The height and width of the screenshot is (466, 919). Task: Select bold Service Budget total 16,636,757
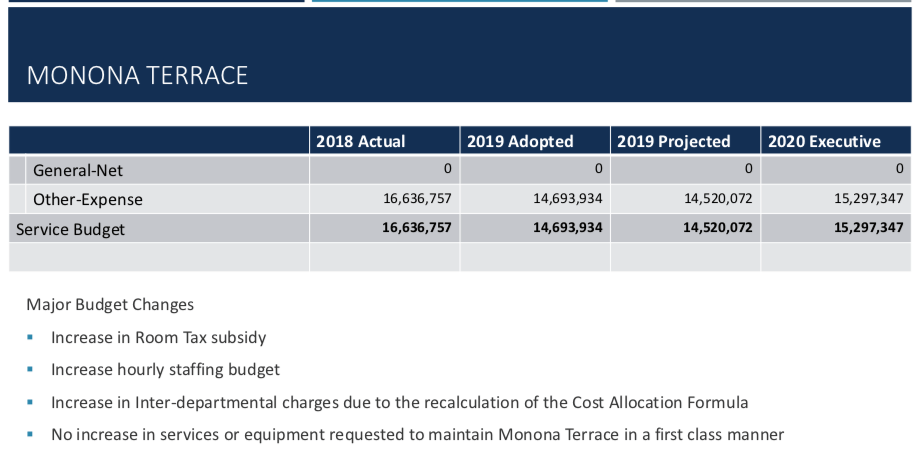point(417,227)
